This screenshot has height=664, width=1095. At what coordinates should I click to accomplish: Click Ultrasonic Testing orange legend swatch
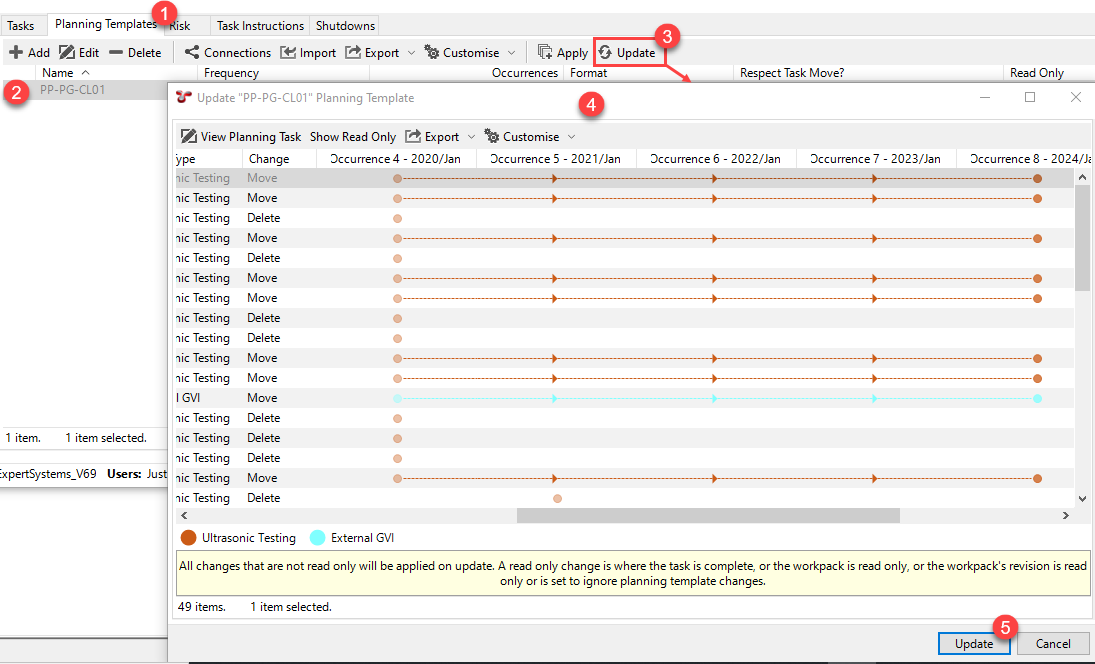tap(189, 538)
